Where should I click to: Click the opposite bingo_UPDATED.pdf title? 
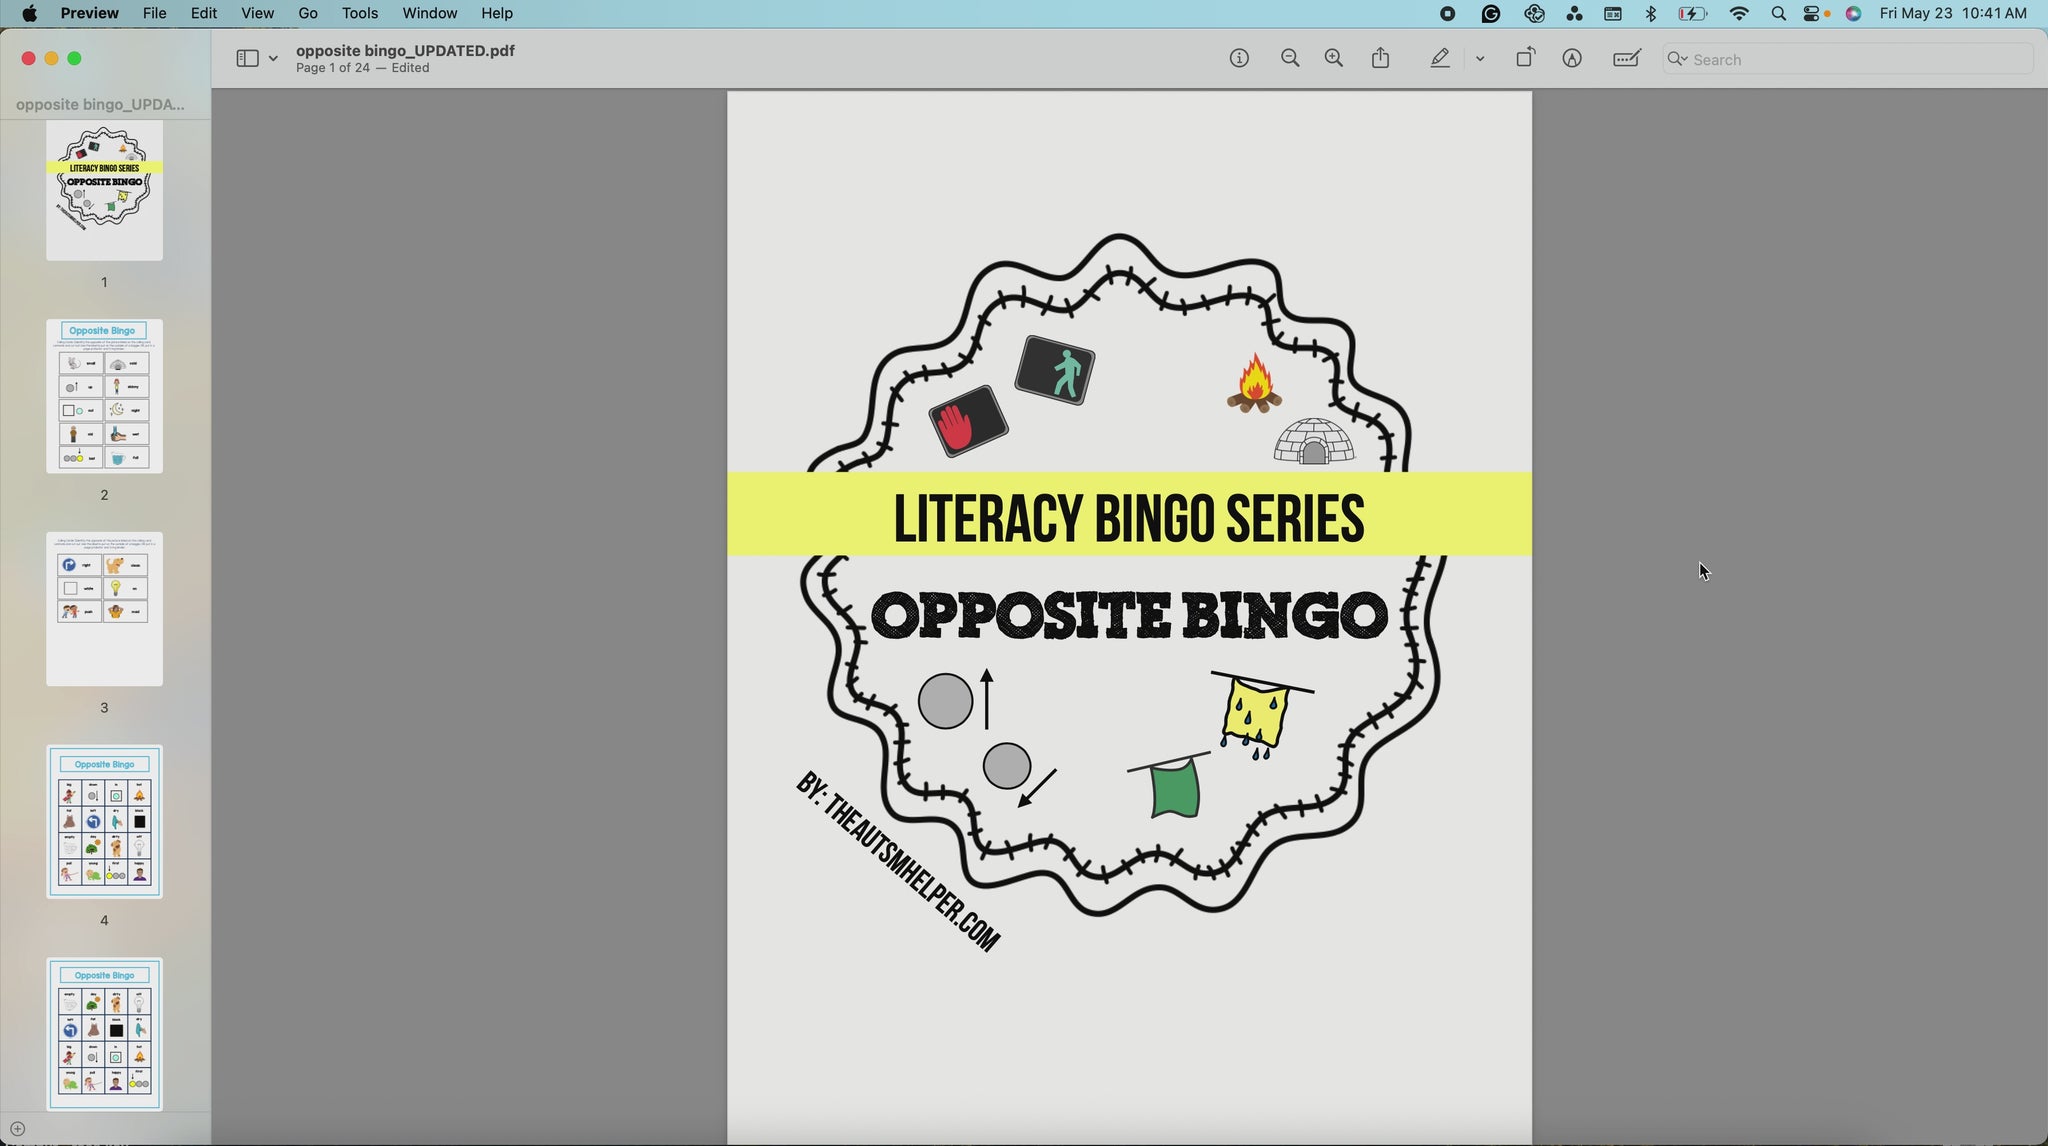(x=405, y=51)
